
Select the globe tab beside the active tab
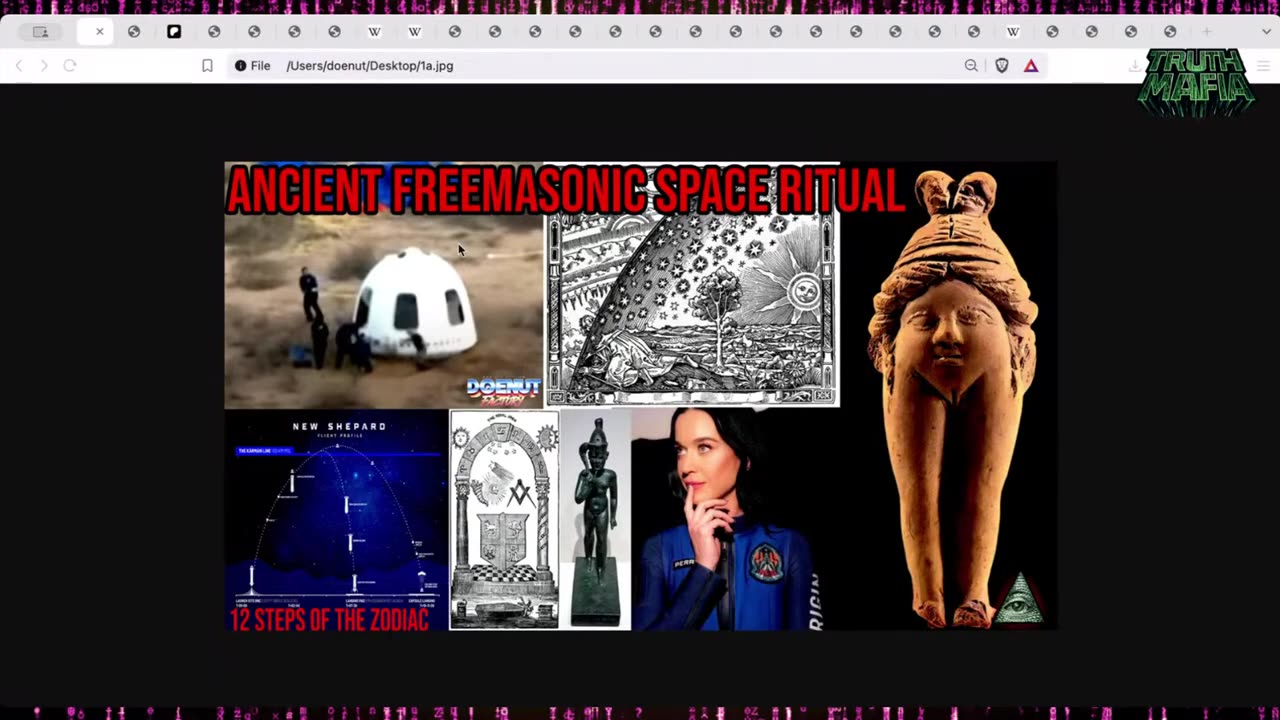(134, 32)
